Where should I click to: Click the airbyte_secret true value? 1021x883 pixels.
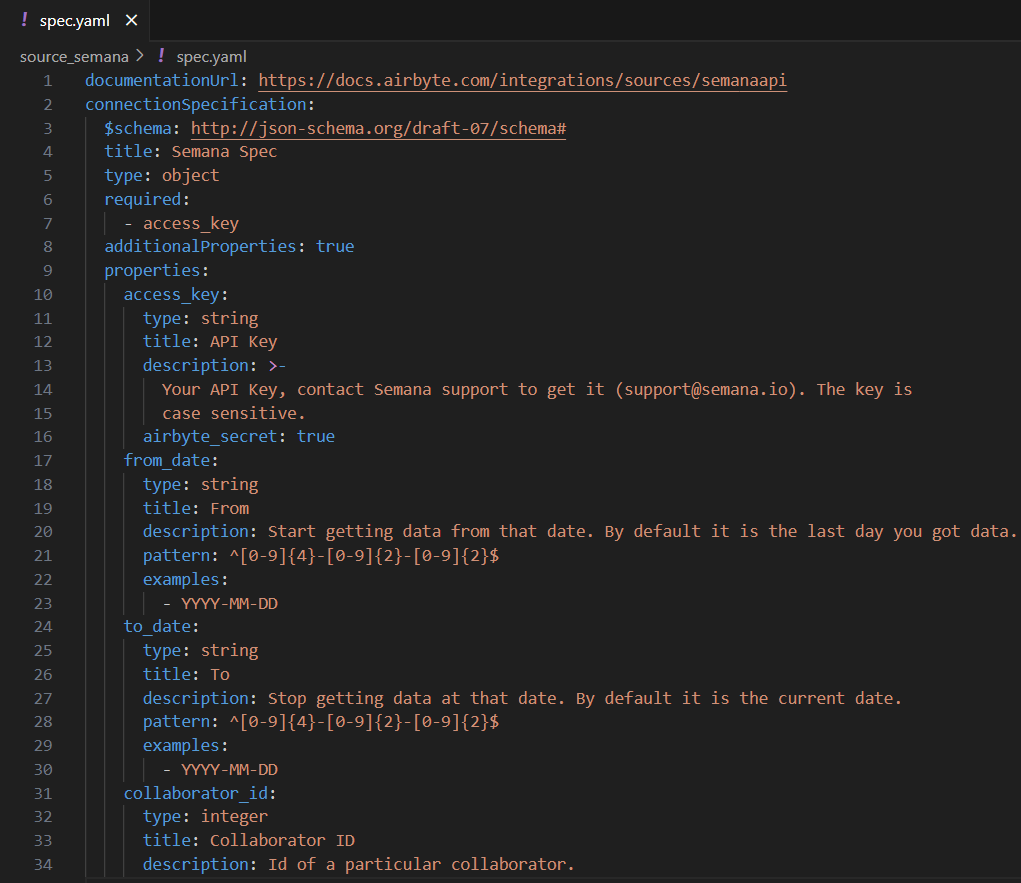coord(316,436)
